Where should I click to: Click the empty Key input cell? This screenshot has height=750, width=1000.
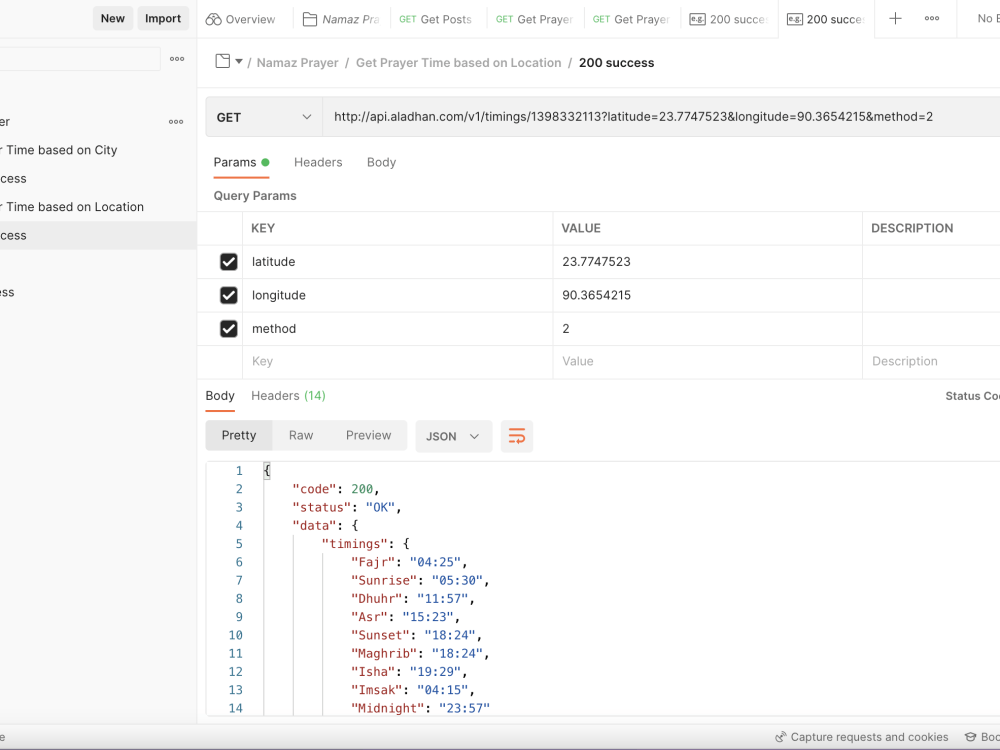point(397,362)
